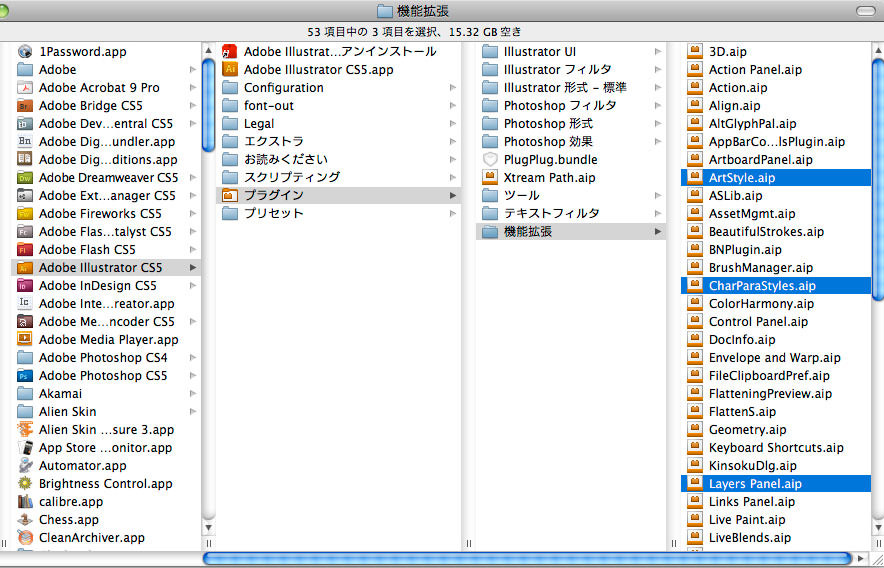
Task: Click the PlugPlug.bundle icon
Action: coord(490,160)
